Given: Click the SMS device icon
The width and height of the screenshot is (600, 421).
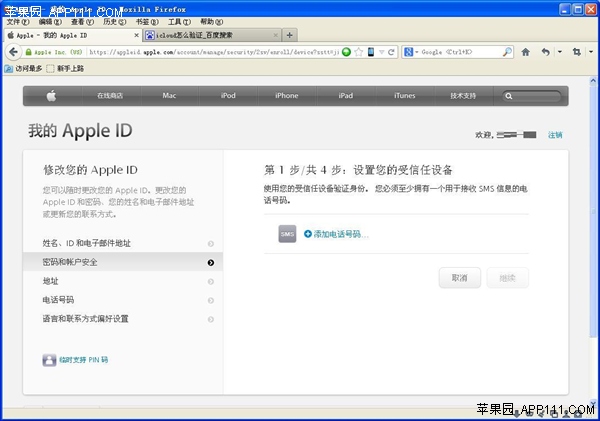Looking at the screenshot, I should [287, 234].
